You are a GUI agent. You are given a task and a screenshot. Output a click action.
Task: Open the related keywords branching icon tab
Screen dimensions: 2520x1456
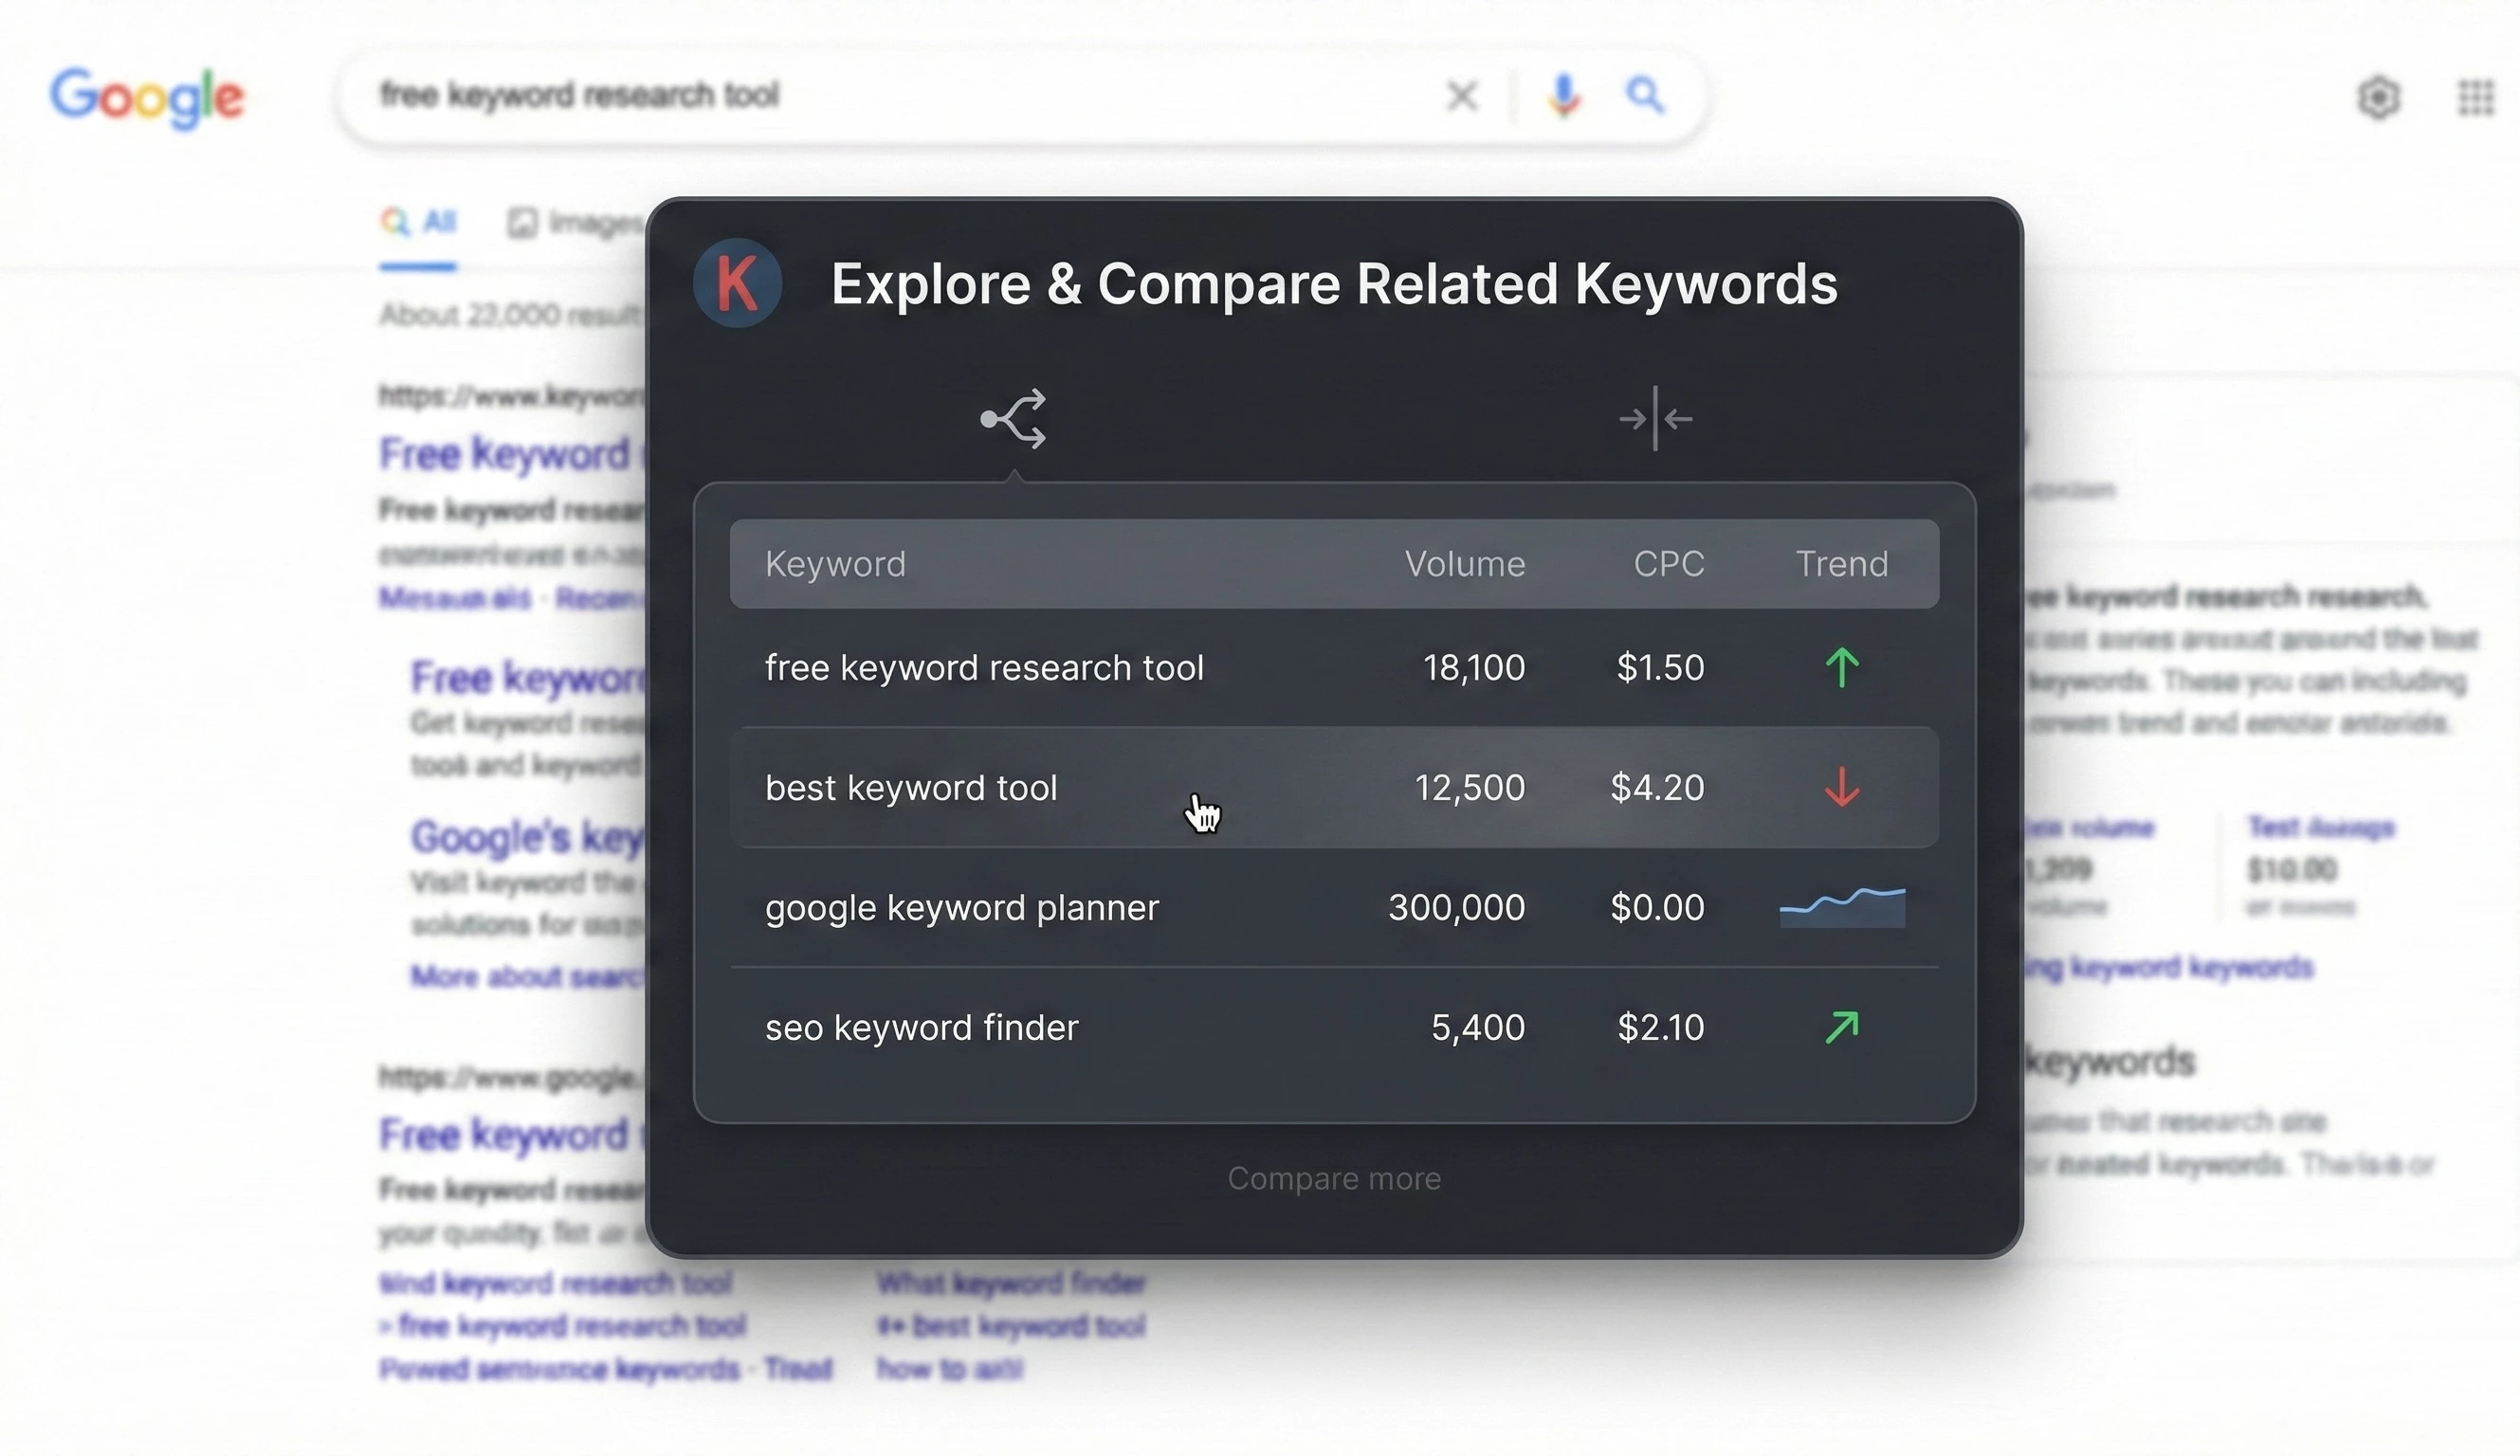pos(1014,419)
